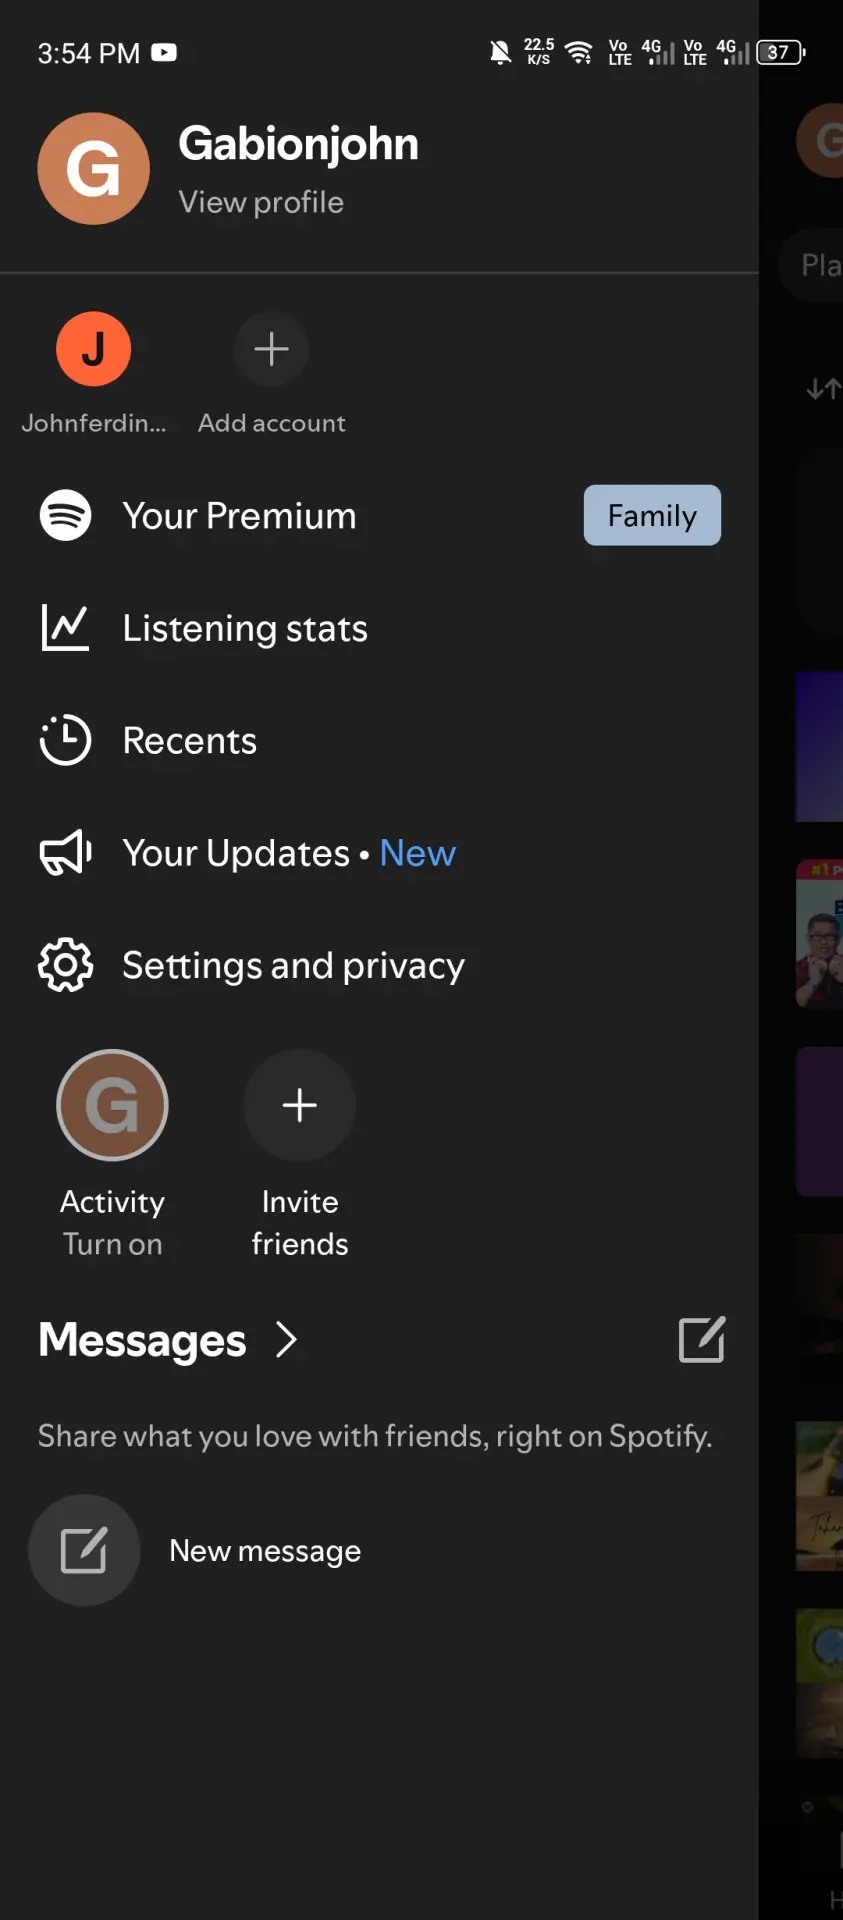This screenshot has width=843, height=1920.
Task: Expand Messages with the chevron arrow
Action: coord(287,1340)
